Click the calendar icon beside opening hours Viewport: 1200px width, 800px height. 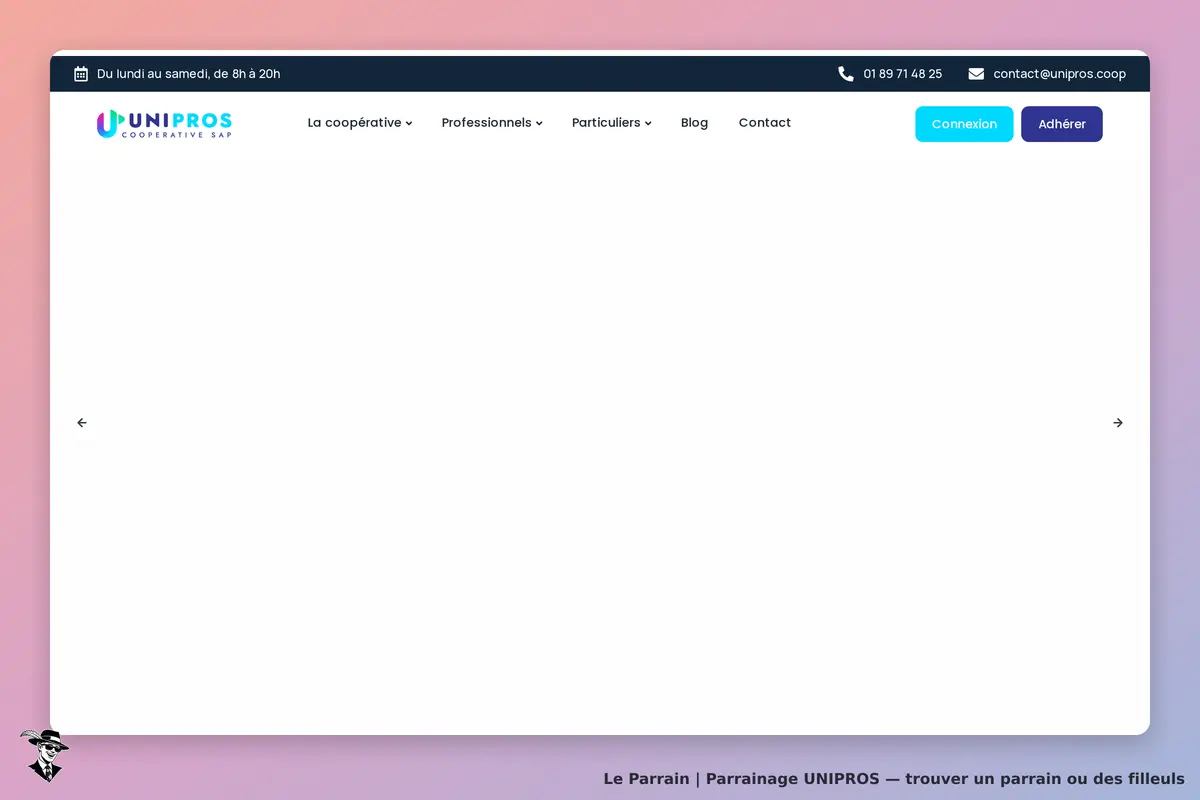[x=81, y=74]
